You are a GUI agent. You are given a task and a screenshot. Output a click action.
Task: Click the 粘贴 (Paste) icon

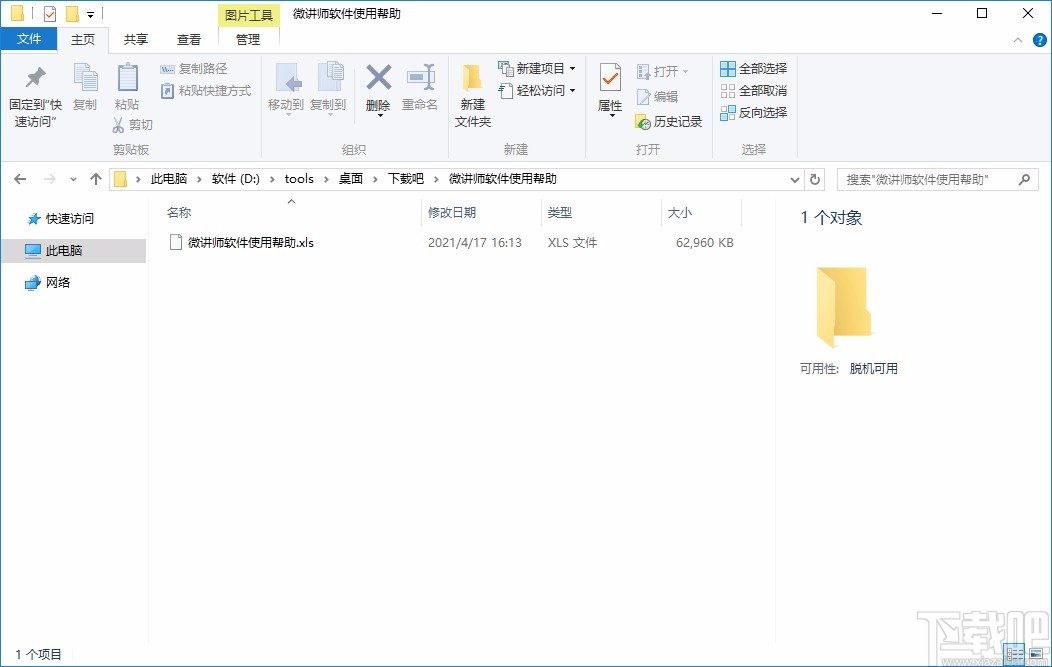coord(127,90)
